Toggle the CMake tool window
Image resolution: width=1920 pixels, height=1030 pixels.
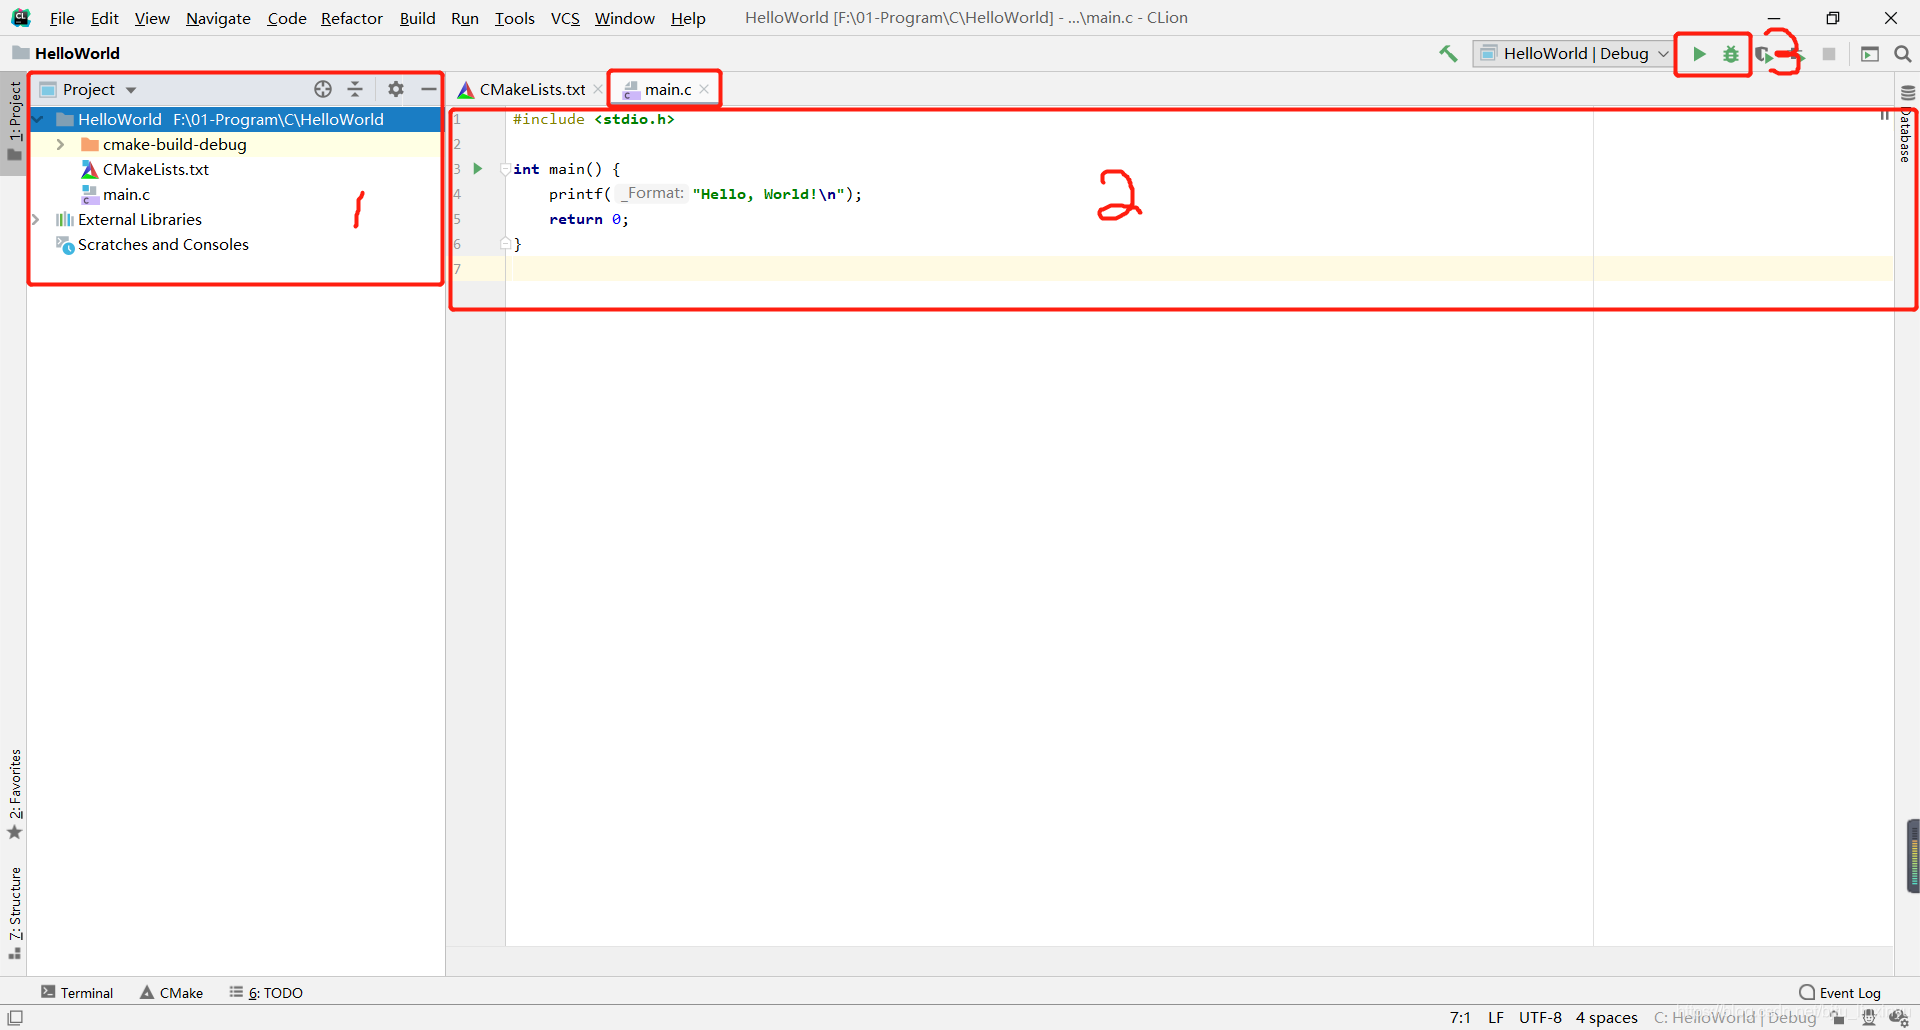[x=171, y=992]
